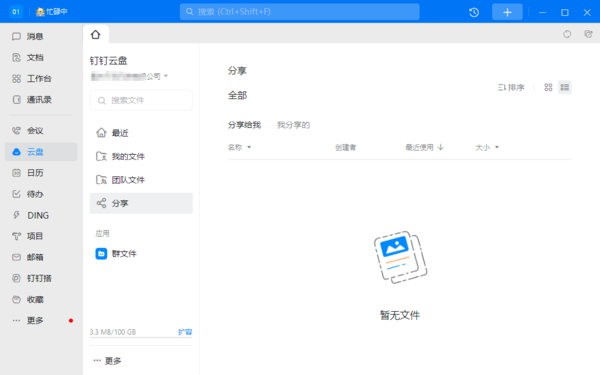Select 分享 in cloud drive navigation

pos(141,203)
